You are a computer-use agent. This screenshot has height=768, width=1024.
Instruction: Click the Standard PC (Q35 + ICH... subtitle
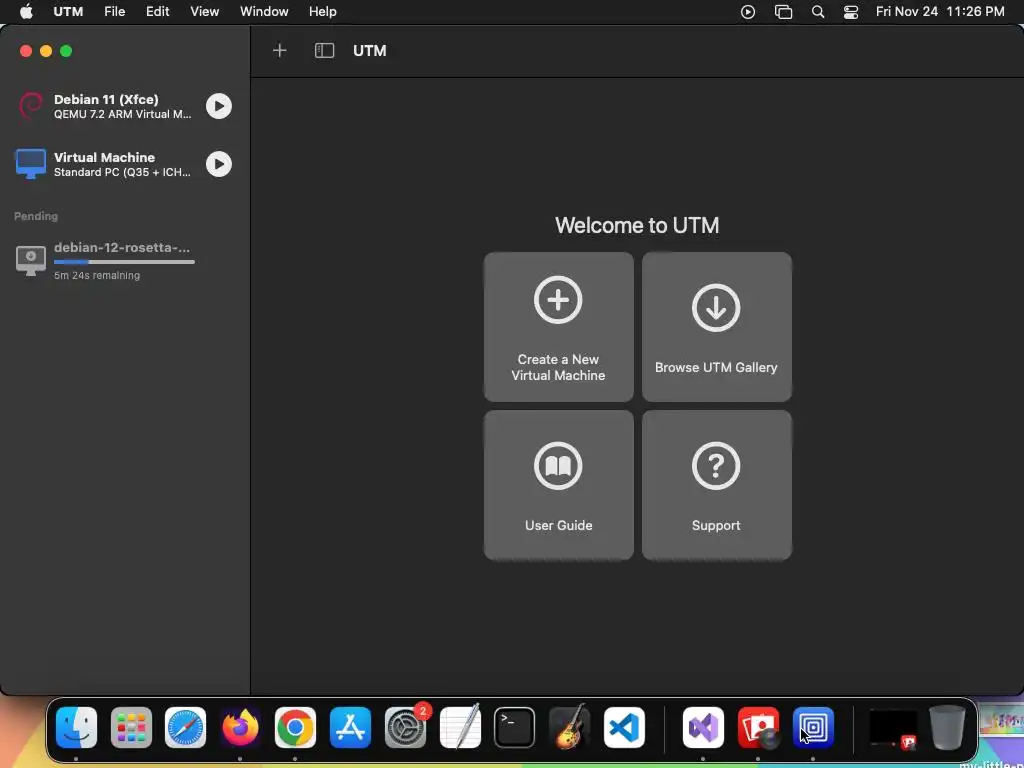122,172
